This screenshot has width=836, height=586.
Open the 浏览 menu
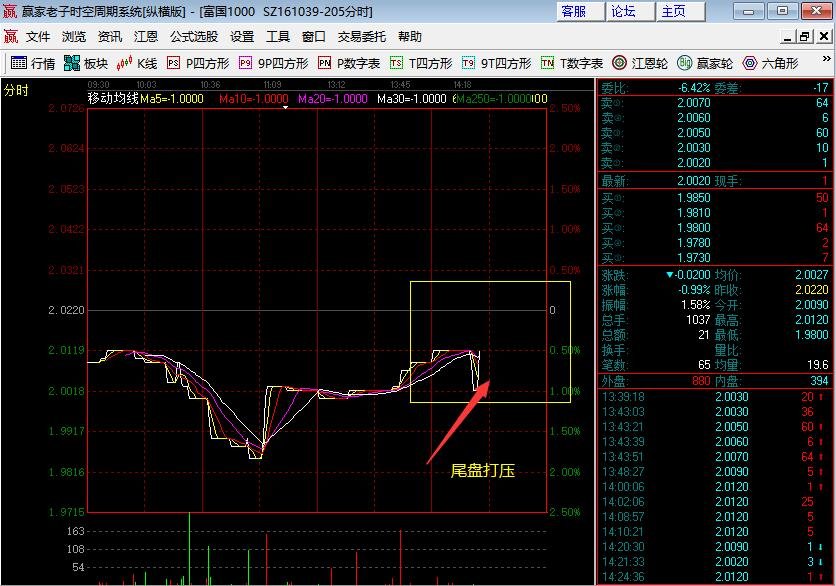(74, 36)
